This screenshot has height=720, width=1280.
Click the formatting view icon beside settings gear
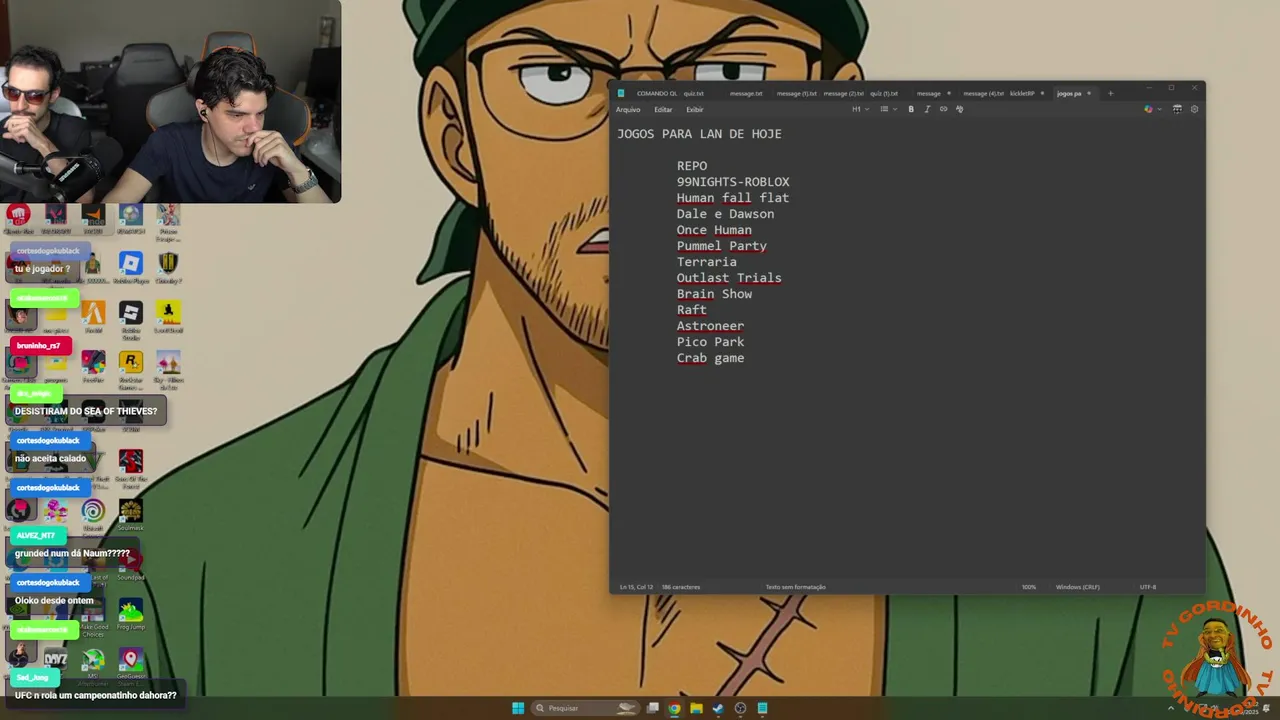(x=1177, y=109)
